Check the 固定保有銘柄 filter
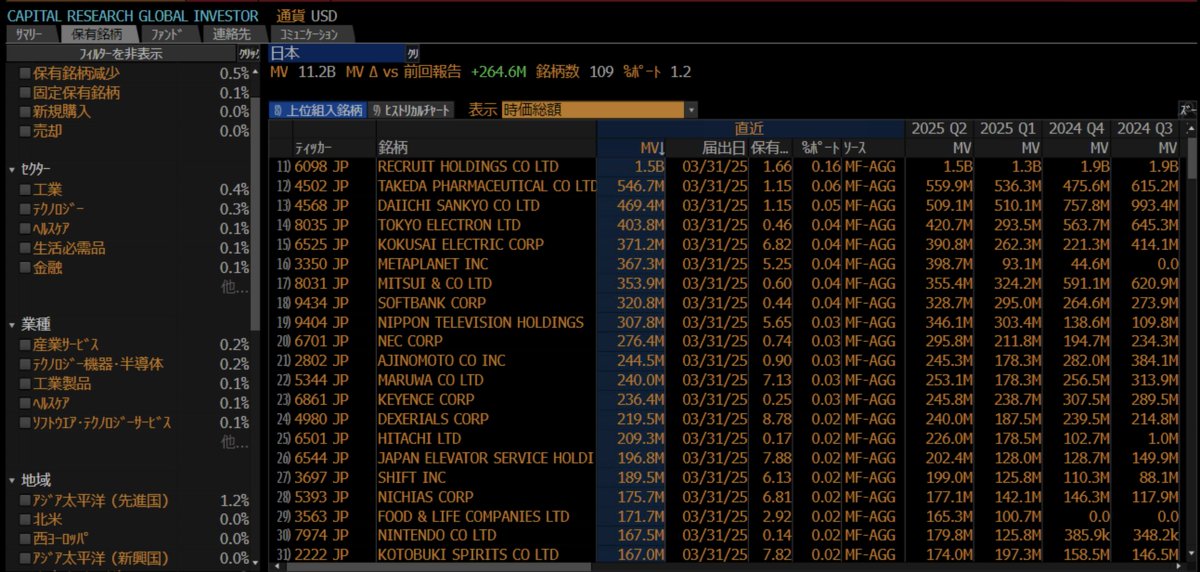1200x572 pixels. tap(26, 93)
